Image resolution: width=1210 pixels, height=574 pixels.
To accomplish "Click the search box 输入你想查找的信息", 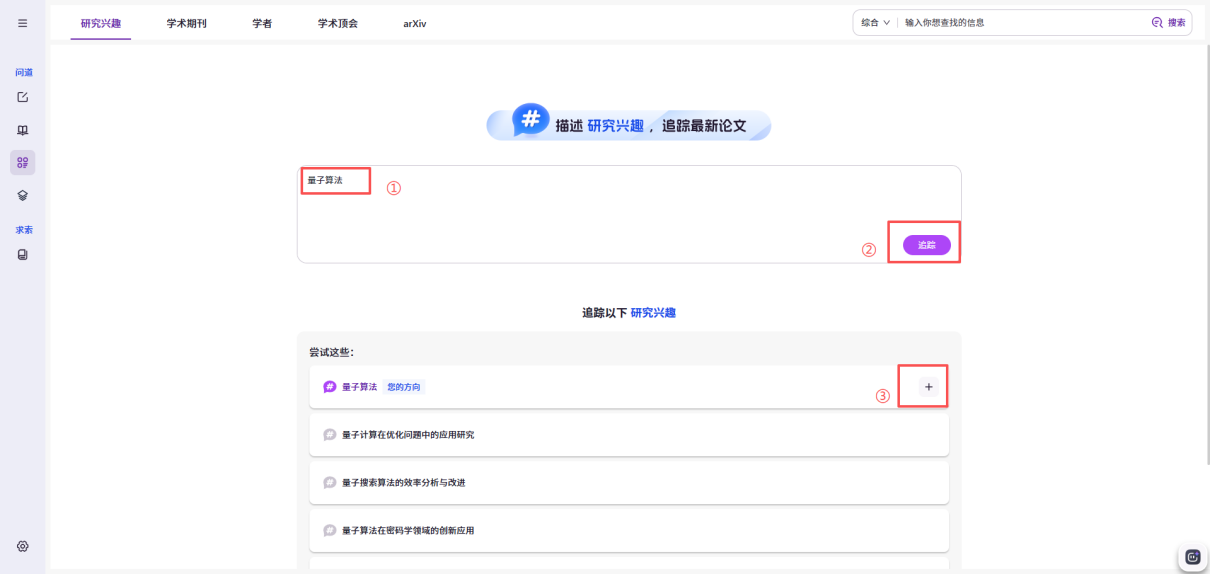I will pyautogui.click(x=1020, y=22).
